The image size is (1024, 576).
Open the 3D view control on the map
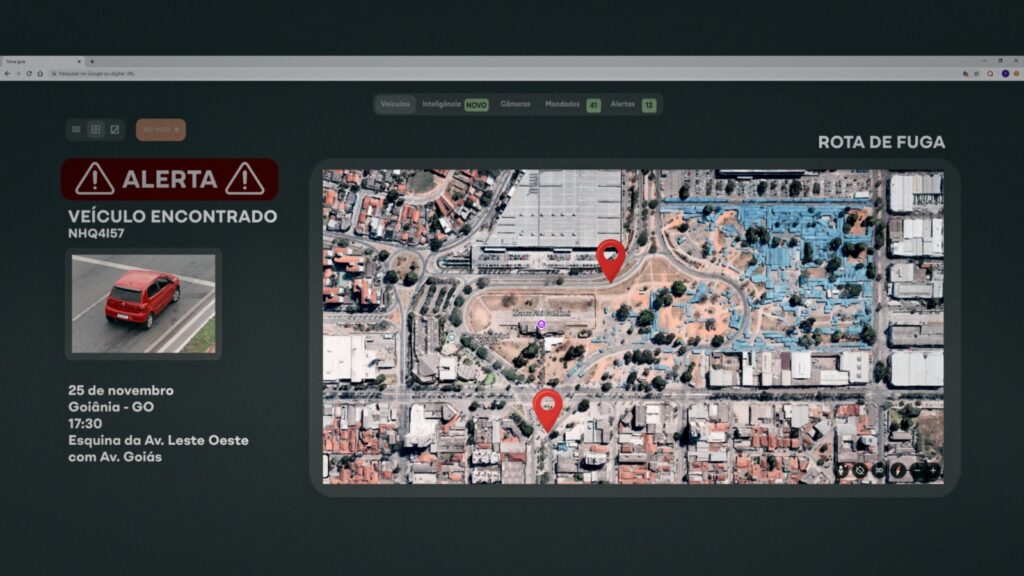pyautogui.click(x=876, y=470)
